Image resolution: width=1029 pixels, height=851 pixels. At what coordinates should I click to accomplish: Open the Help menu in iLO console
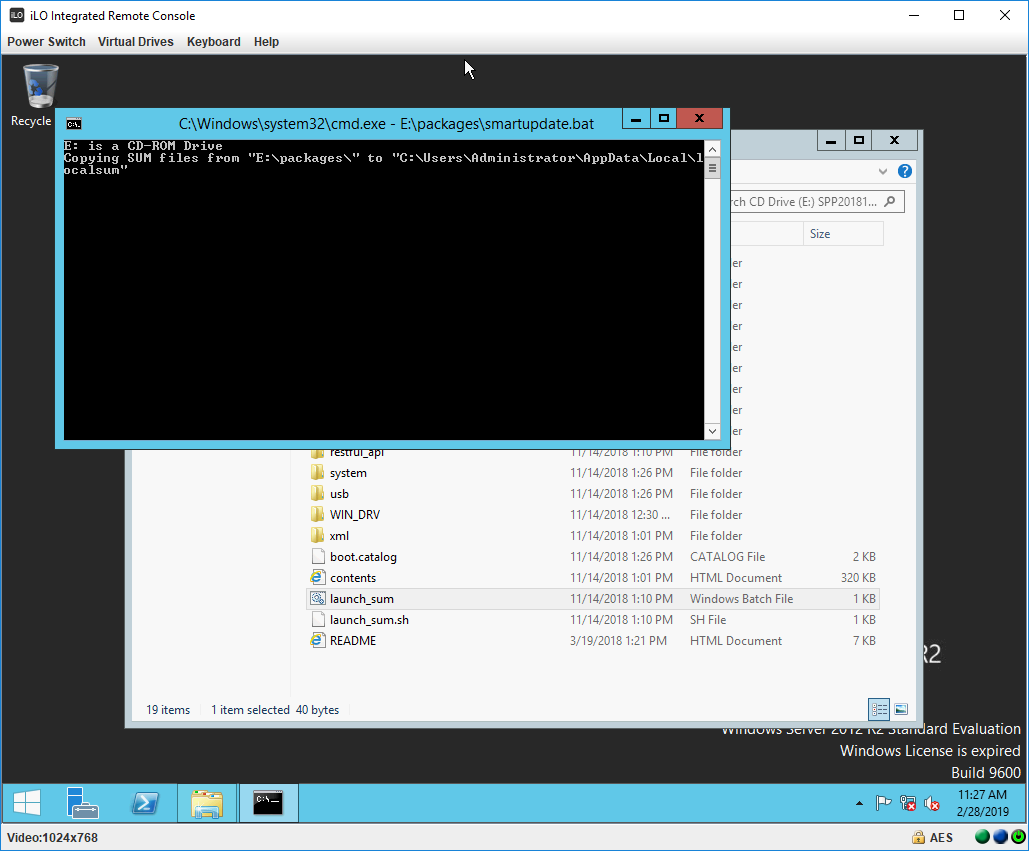pos(266,41)
